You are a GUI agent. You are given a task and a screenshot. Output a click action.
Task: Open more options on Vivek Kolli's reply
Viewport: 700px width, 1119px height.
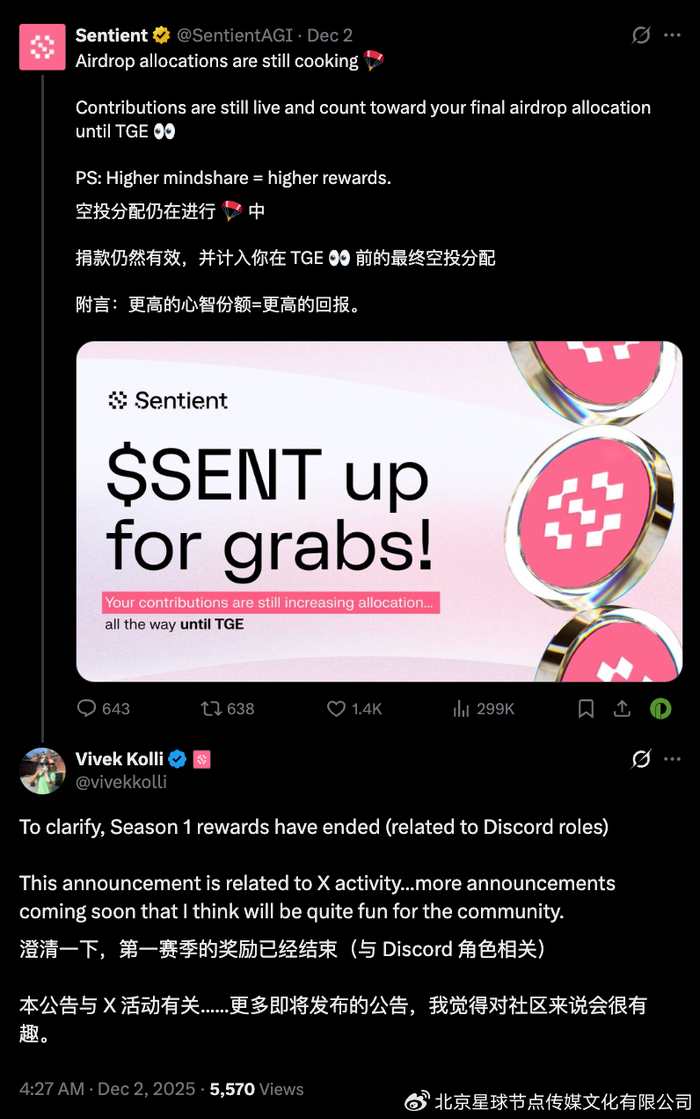(x=672, y=759)
